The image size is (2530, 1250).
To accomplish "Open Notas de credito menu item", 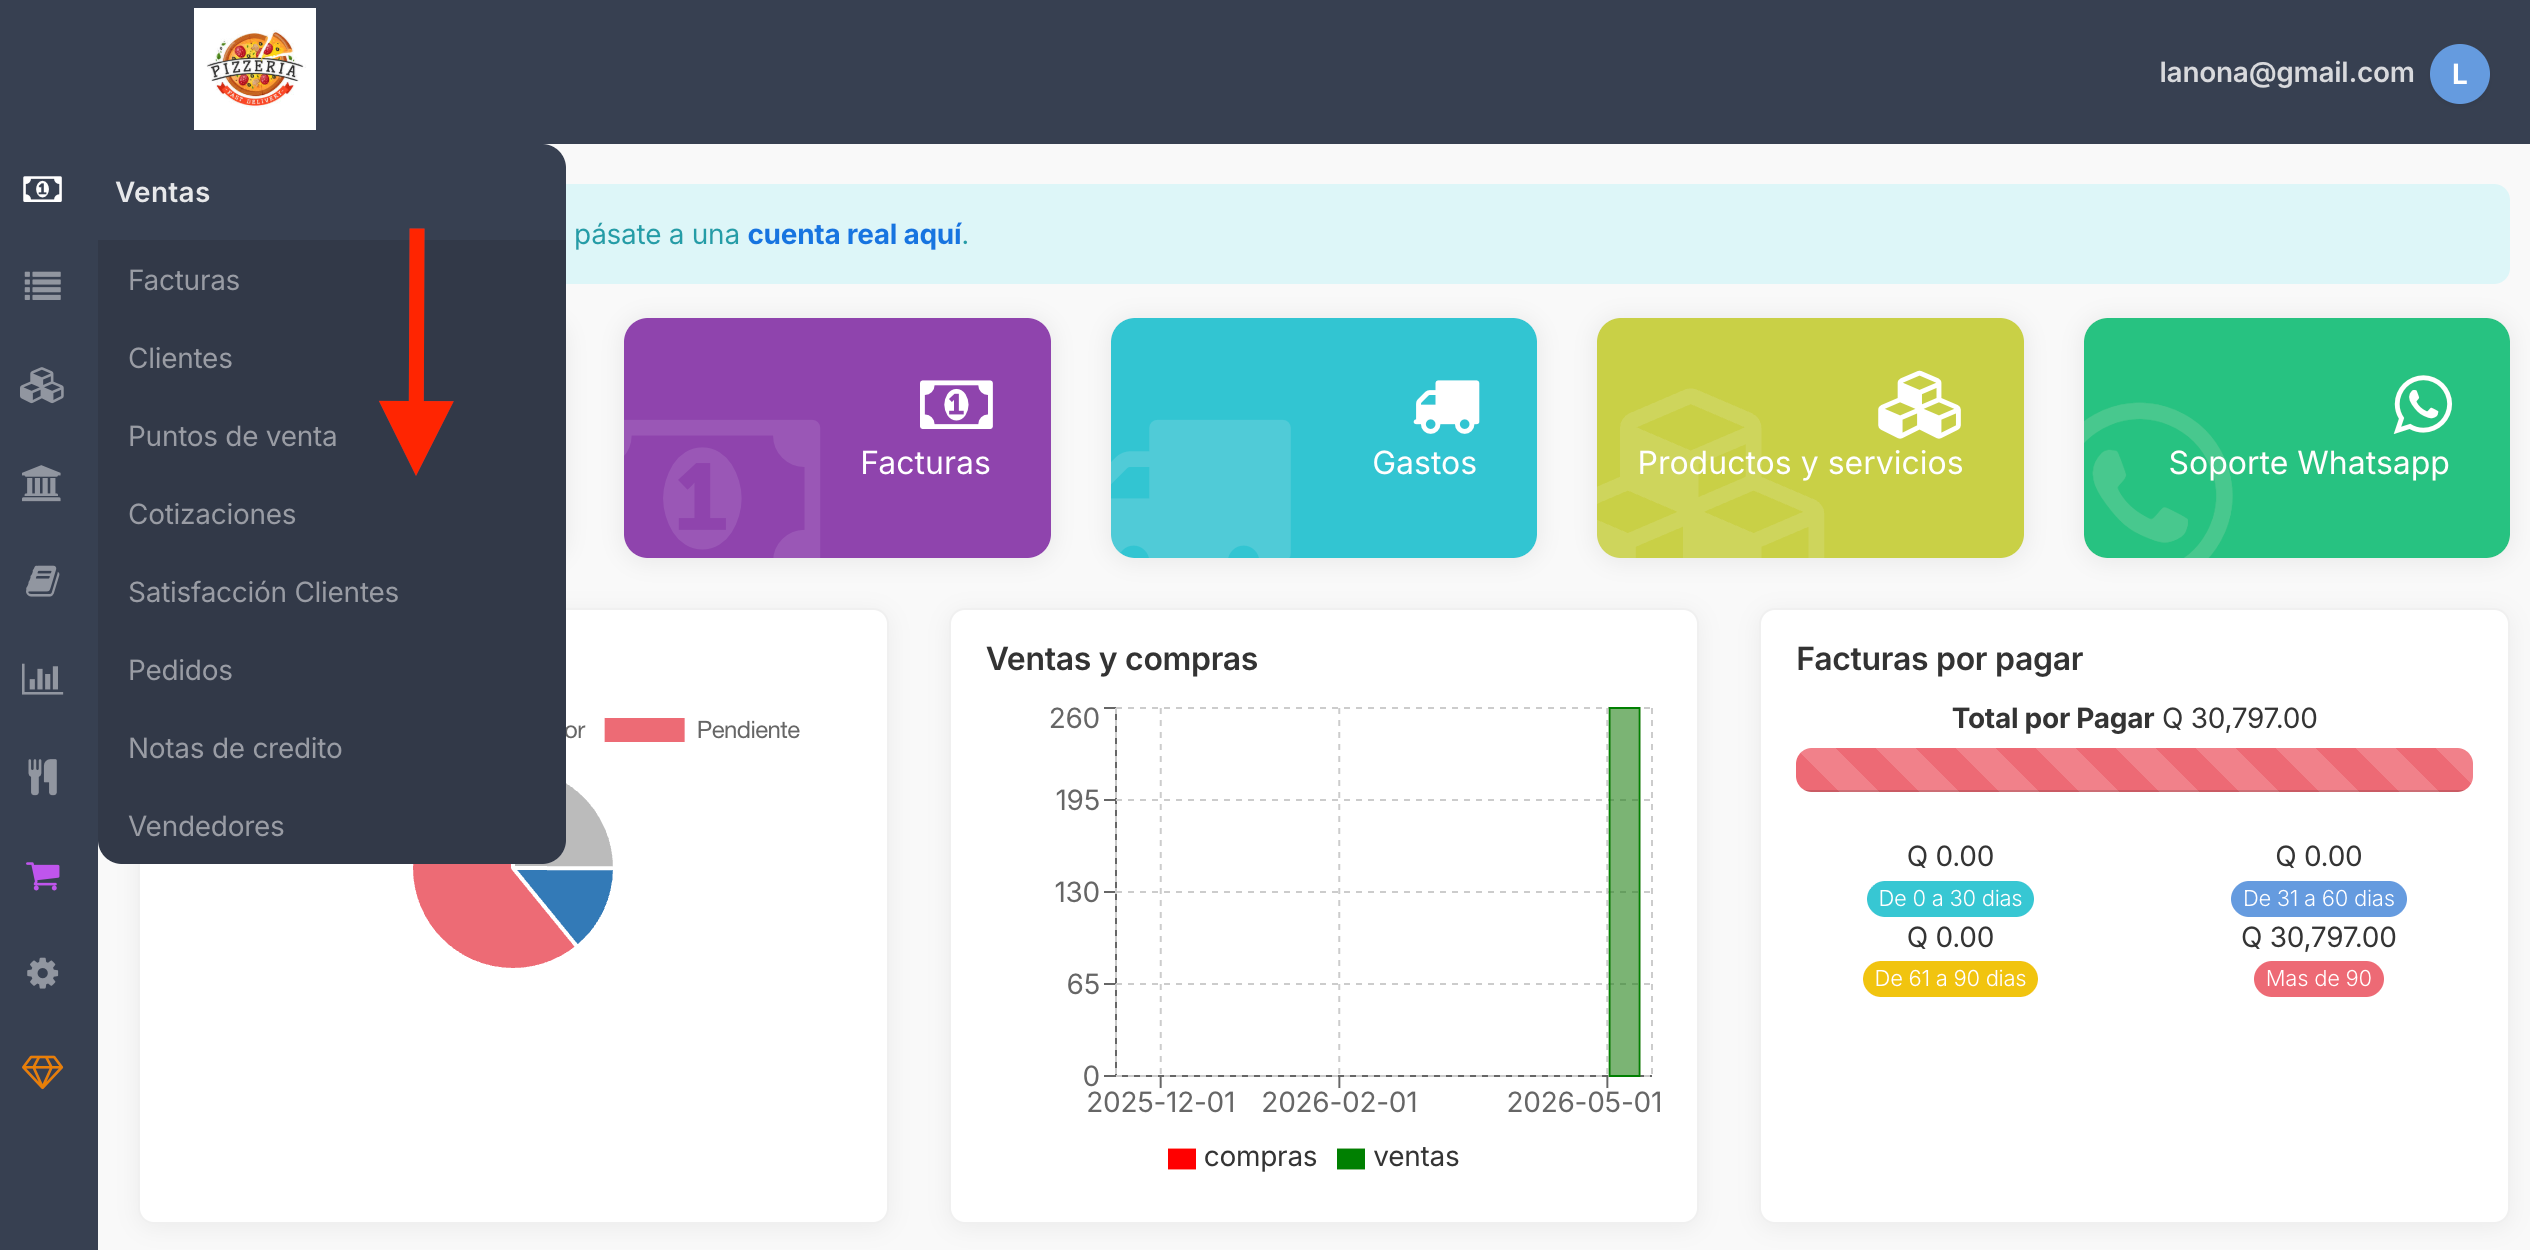I will point(235,748).
